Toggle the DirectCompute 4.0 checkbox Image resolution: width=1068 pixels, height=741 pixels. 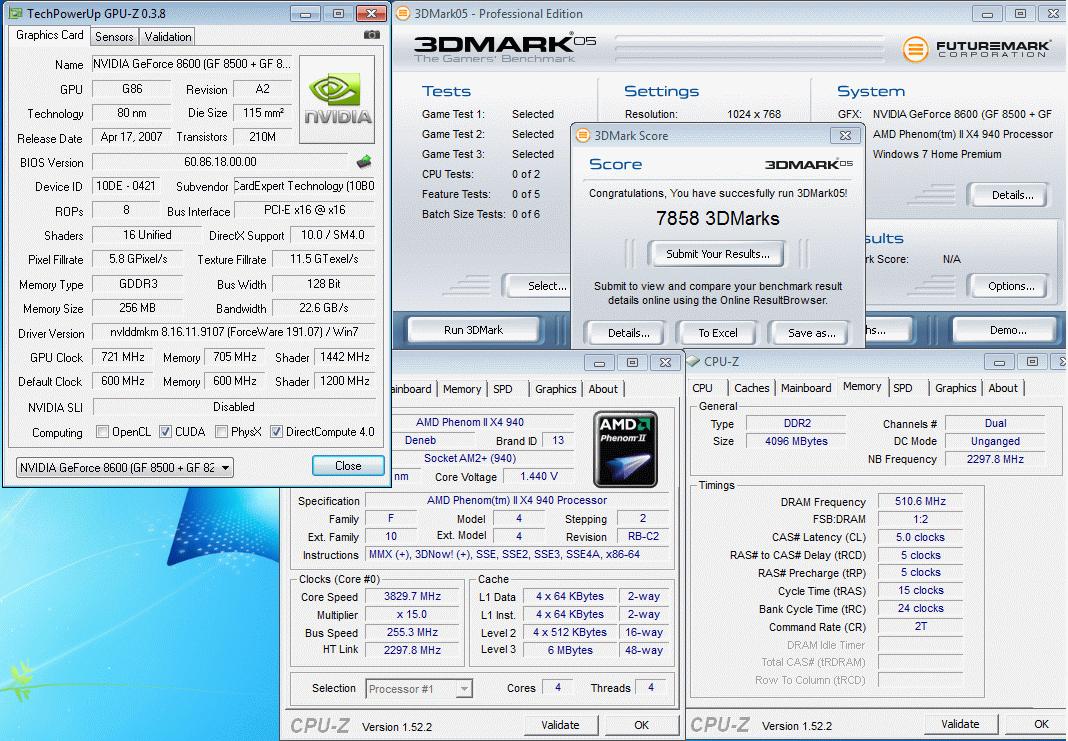point(276,431)
